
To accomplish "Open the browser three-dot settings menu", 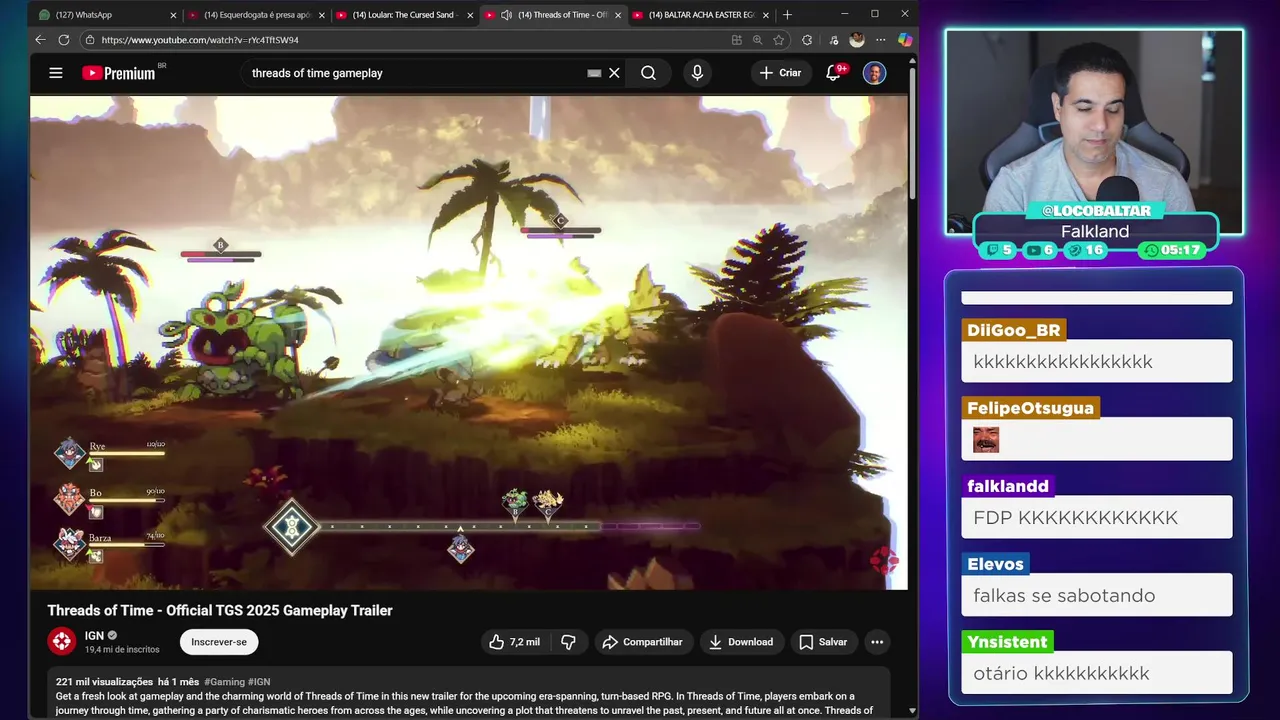I will pos(880,40).
